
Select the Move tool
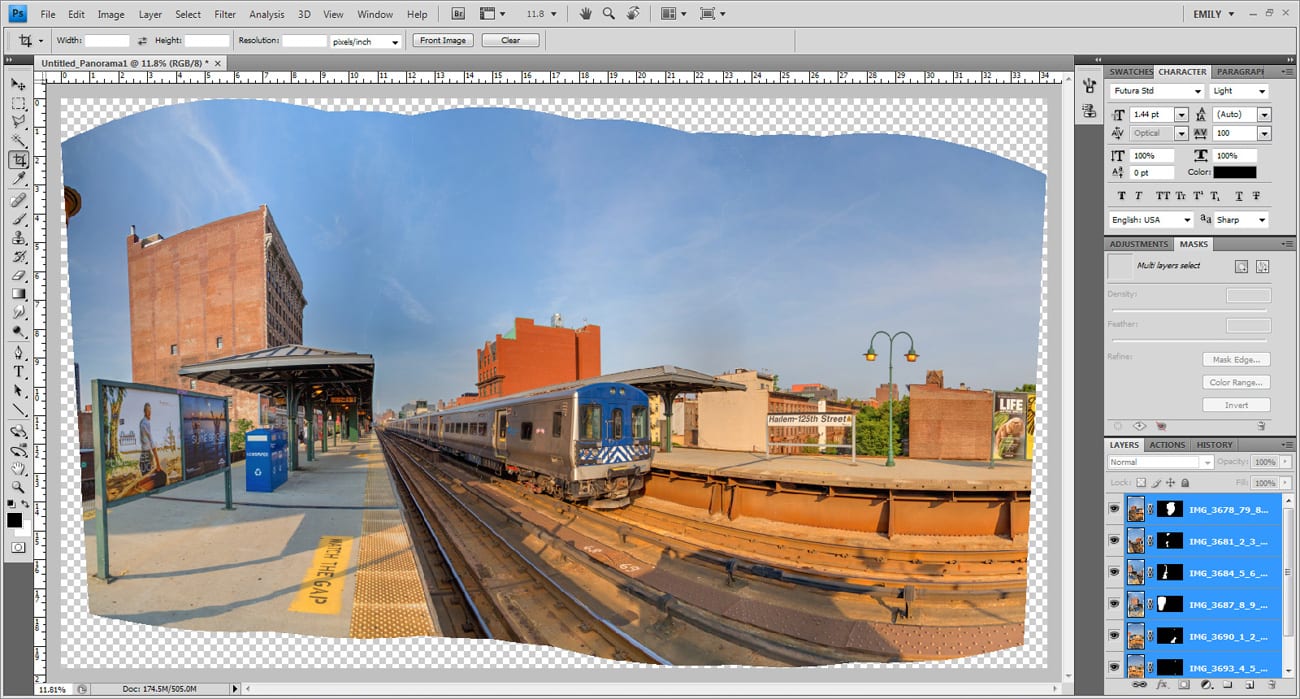coord(18,85)
